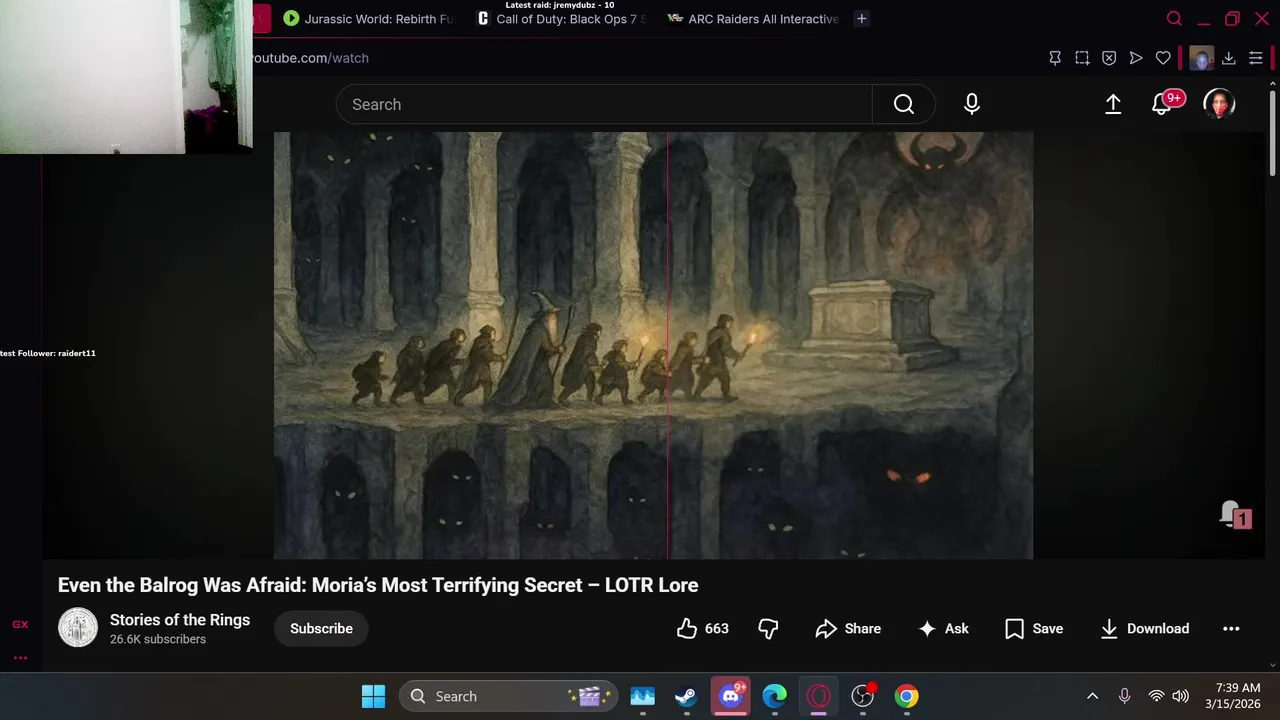Click the video player frame
This screenshot has height=720, width=1280.
[653, 345]
